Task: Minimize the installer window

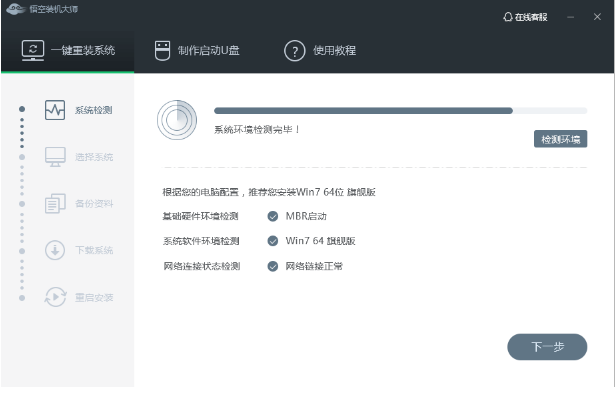Action: pos(571,17)
